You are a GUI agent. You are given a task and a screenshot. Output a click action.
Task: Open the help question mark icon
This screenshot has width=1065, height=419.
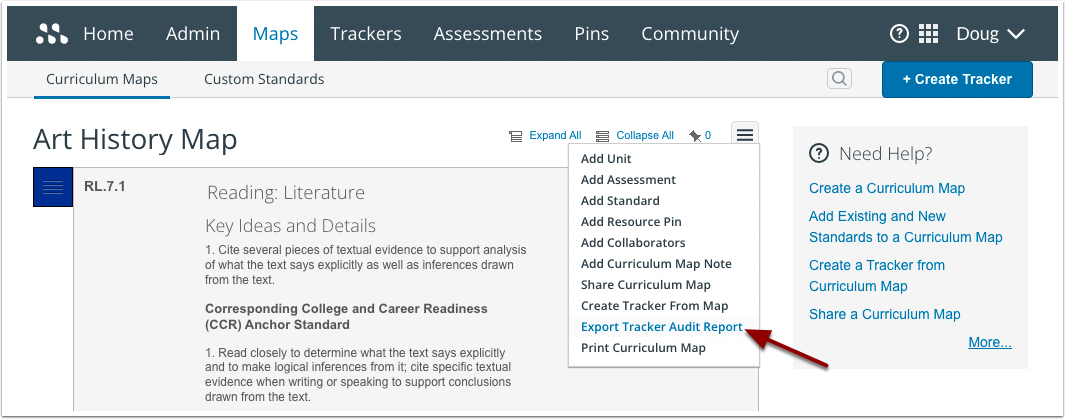pos(899,34)
